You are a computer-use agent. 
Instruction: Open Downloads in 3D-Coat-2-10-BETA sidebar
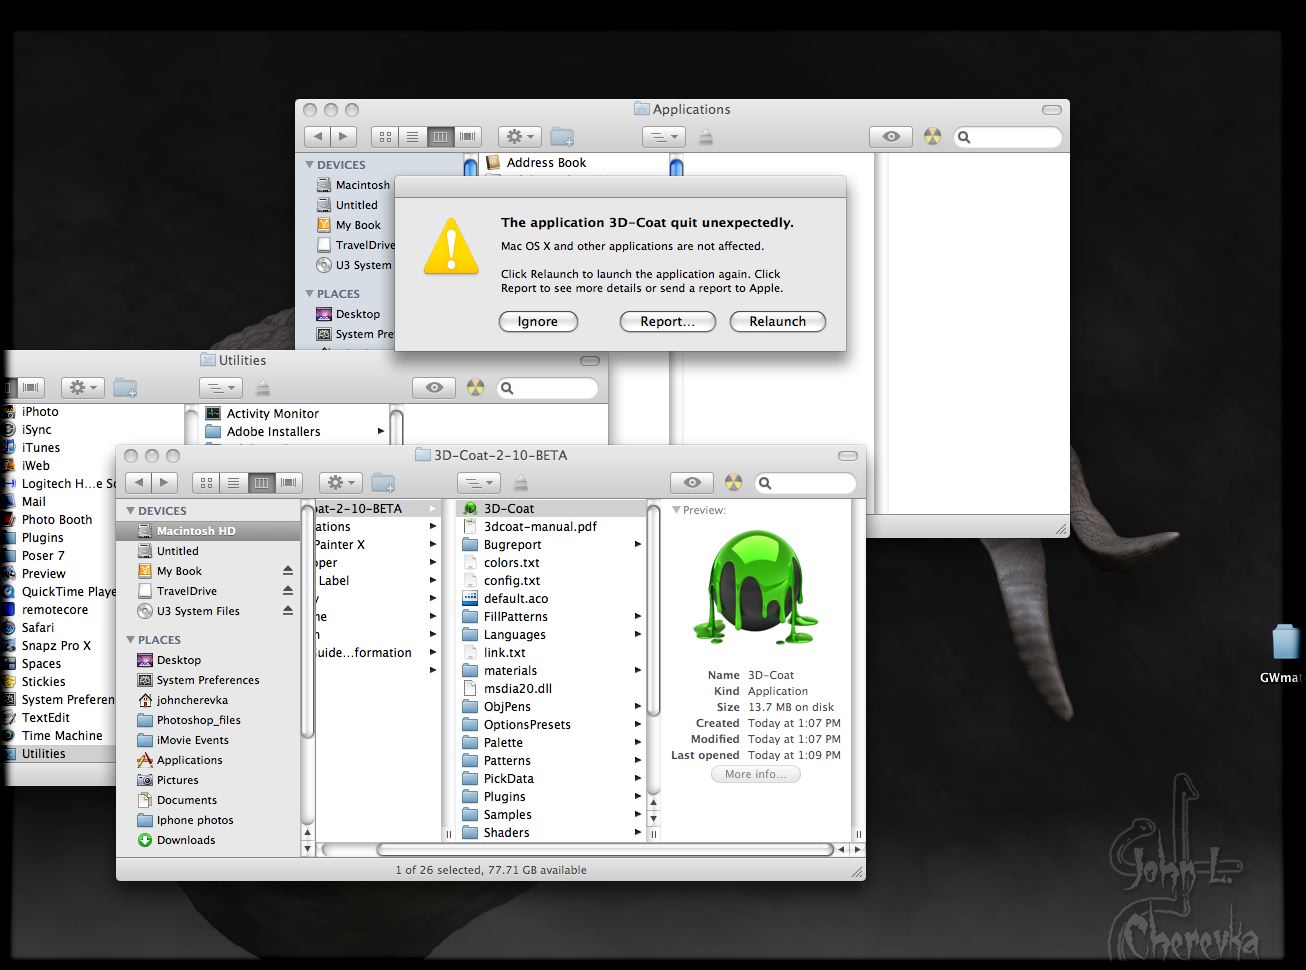(208, 840)
